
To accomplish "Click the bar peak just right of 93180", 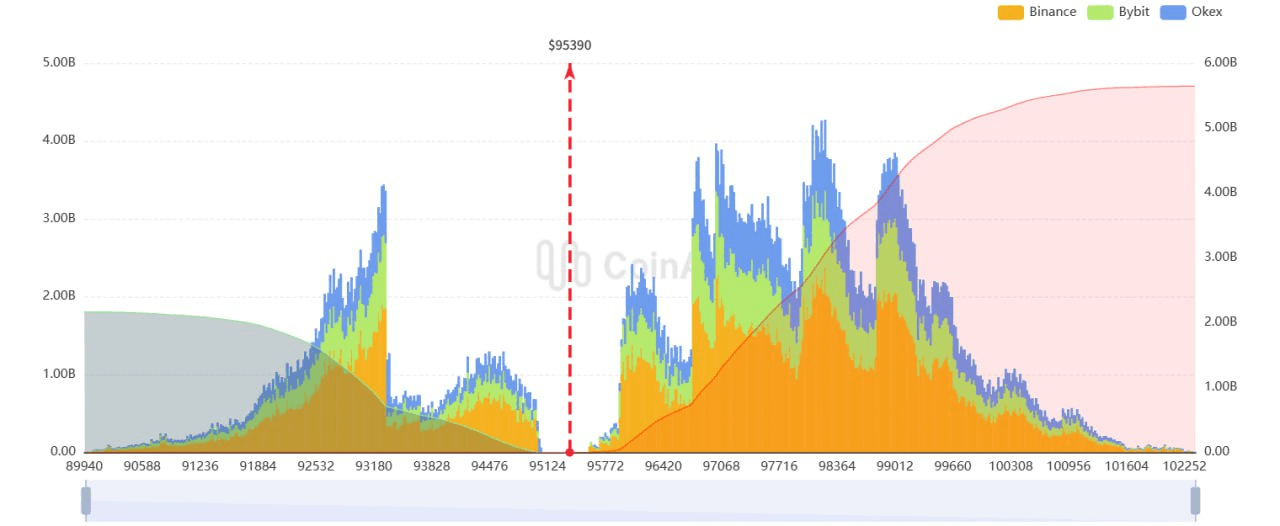I will tap(383, 189).
